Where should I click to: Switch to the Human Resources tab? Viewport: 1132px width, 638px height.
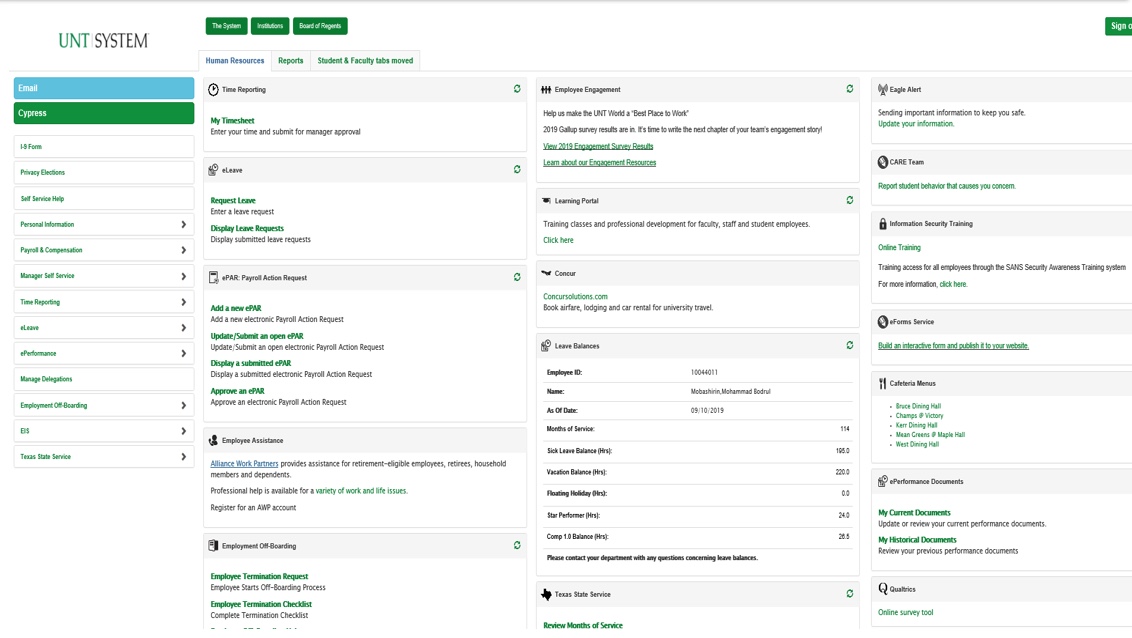[235, 61]
